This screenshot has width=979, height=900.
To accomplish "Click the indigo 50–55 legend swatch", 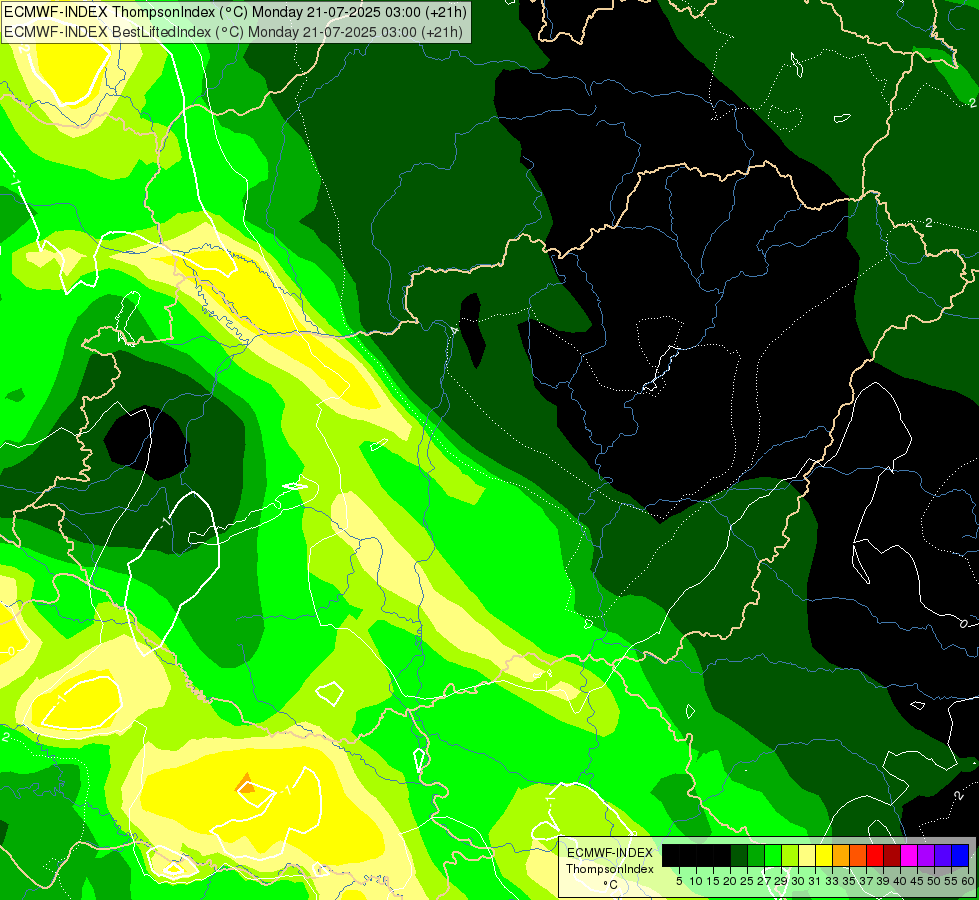I will pos(943,855).
